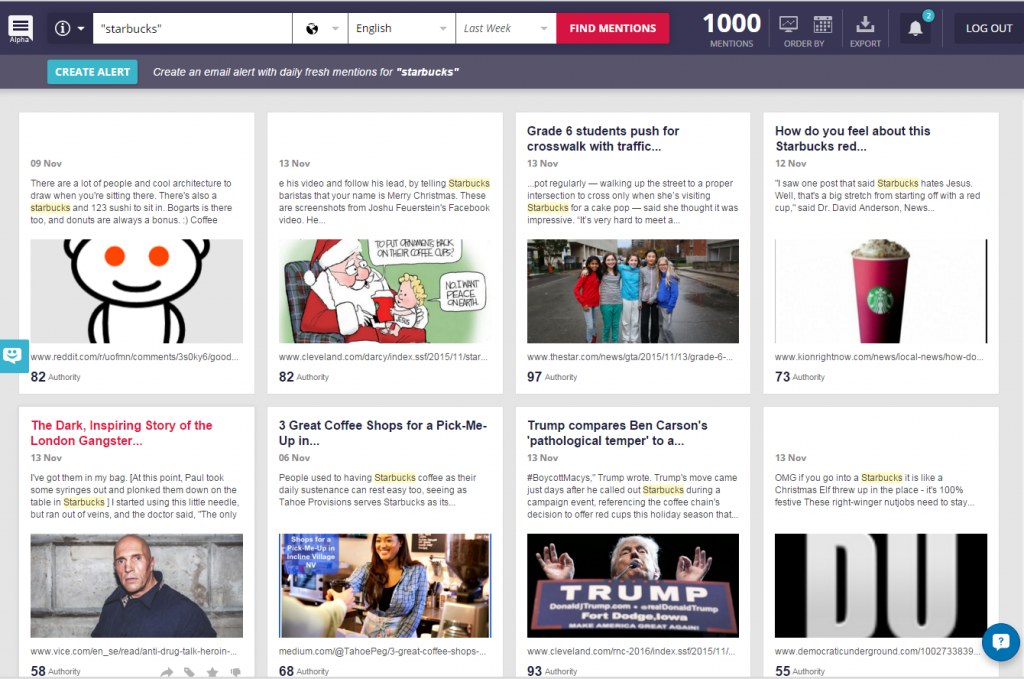Favorite the London Gangster mention with star

coord(212,672)
